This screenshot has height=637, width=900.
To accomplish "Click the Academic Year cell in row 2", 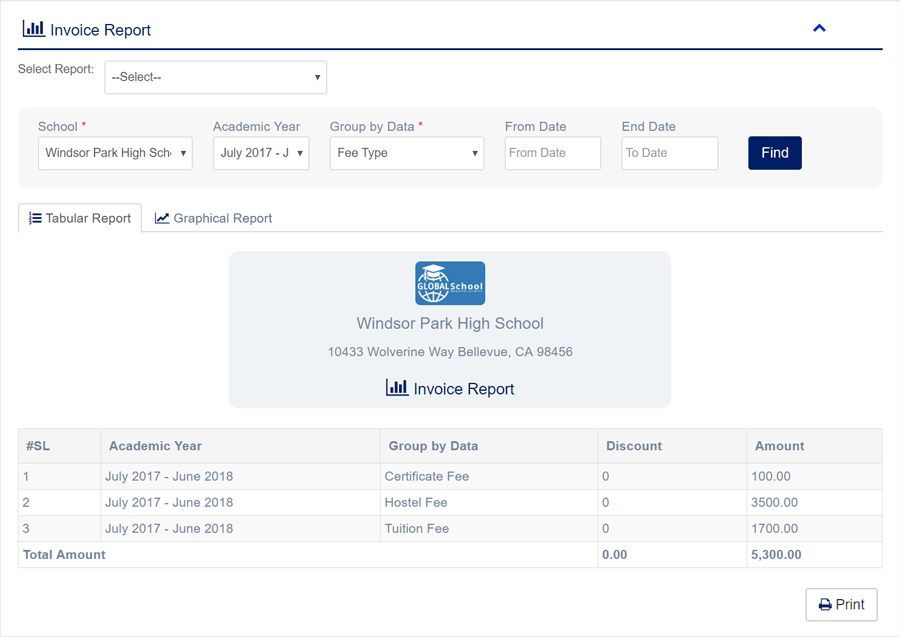I will (240, 502).
